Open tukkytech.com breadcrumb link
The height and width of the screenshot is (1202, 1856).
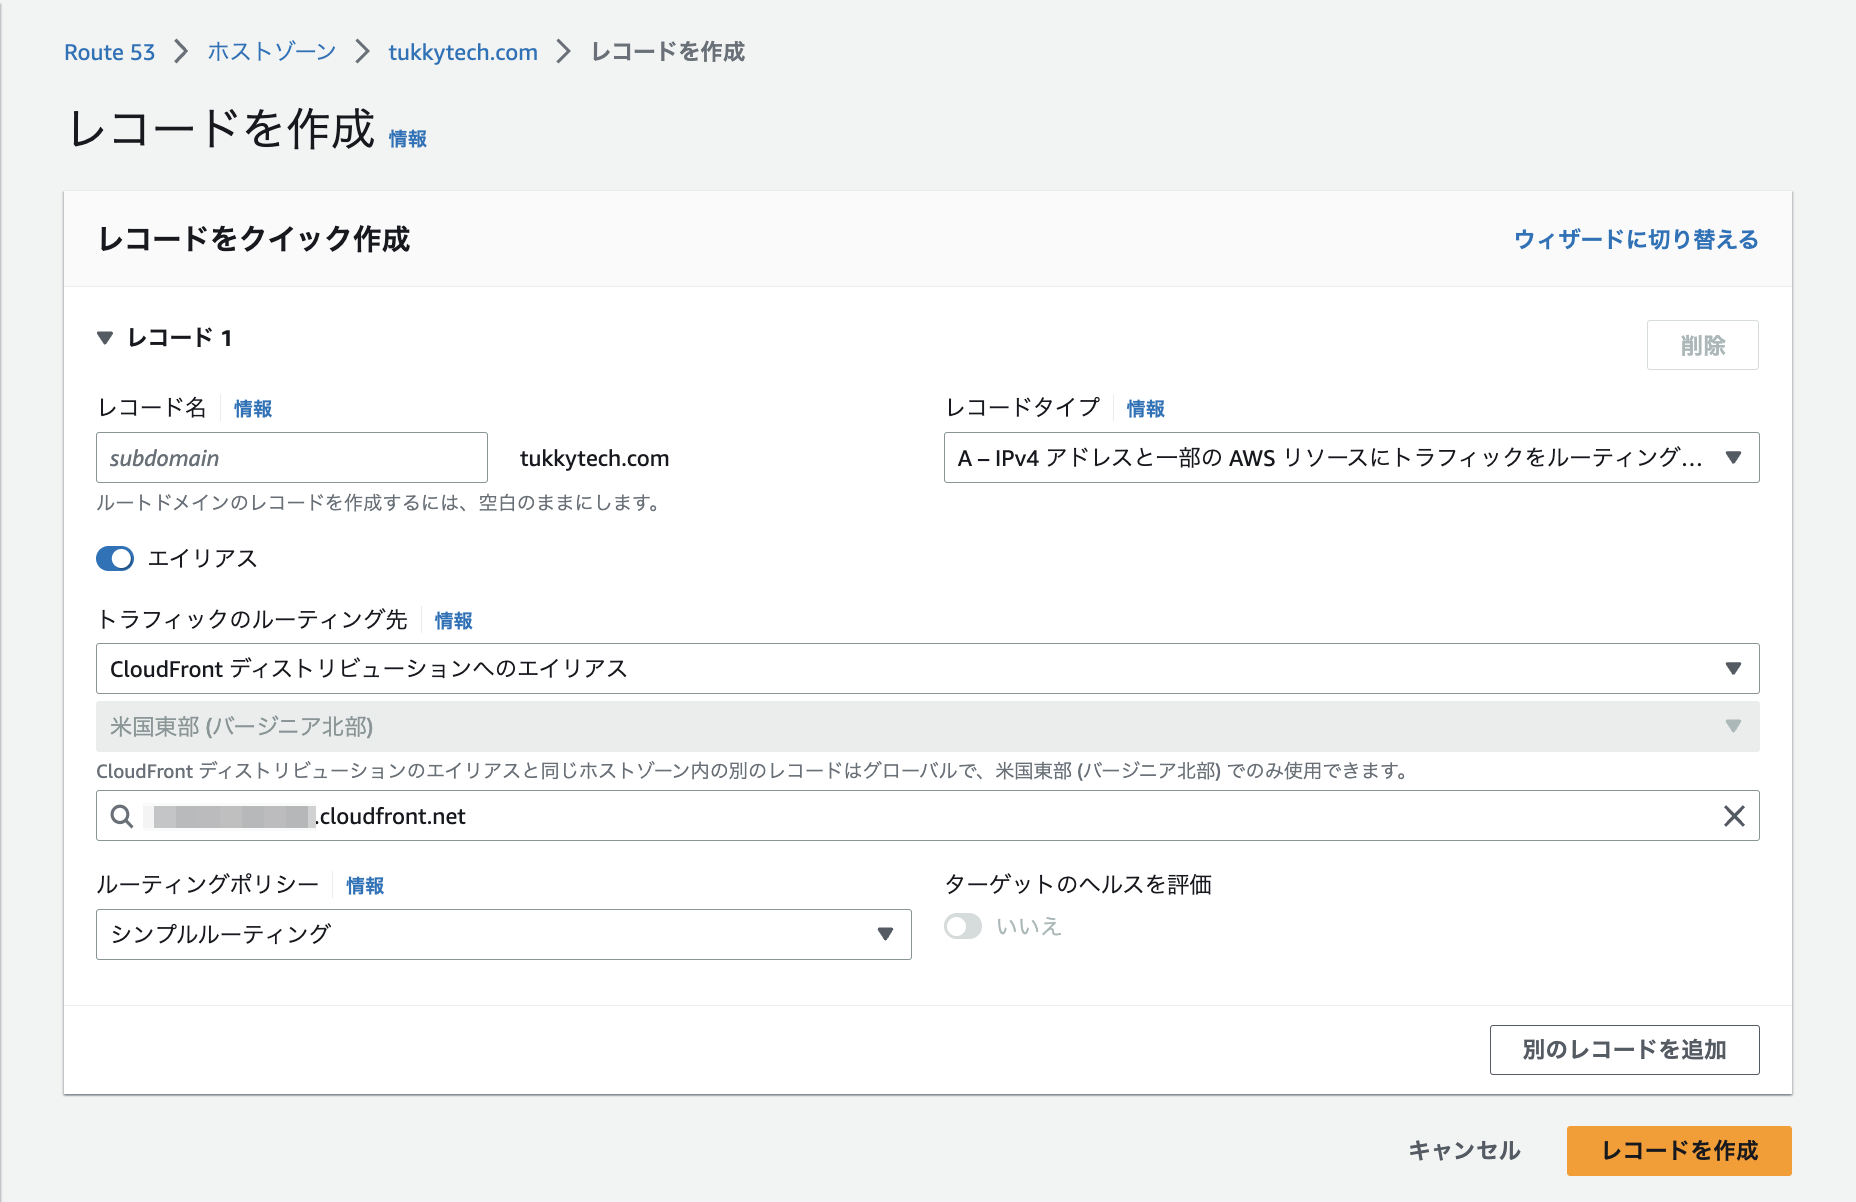[x=462, y=52]
